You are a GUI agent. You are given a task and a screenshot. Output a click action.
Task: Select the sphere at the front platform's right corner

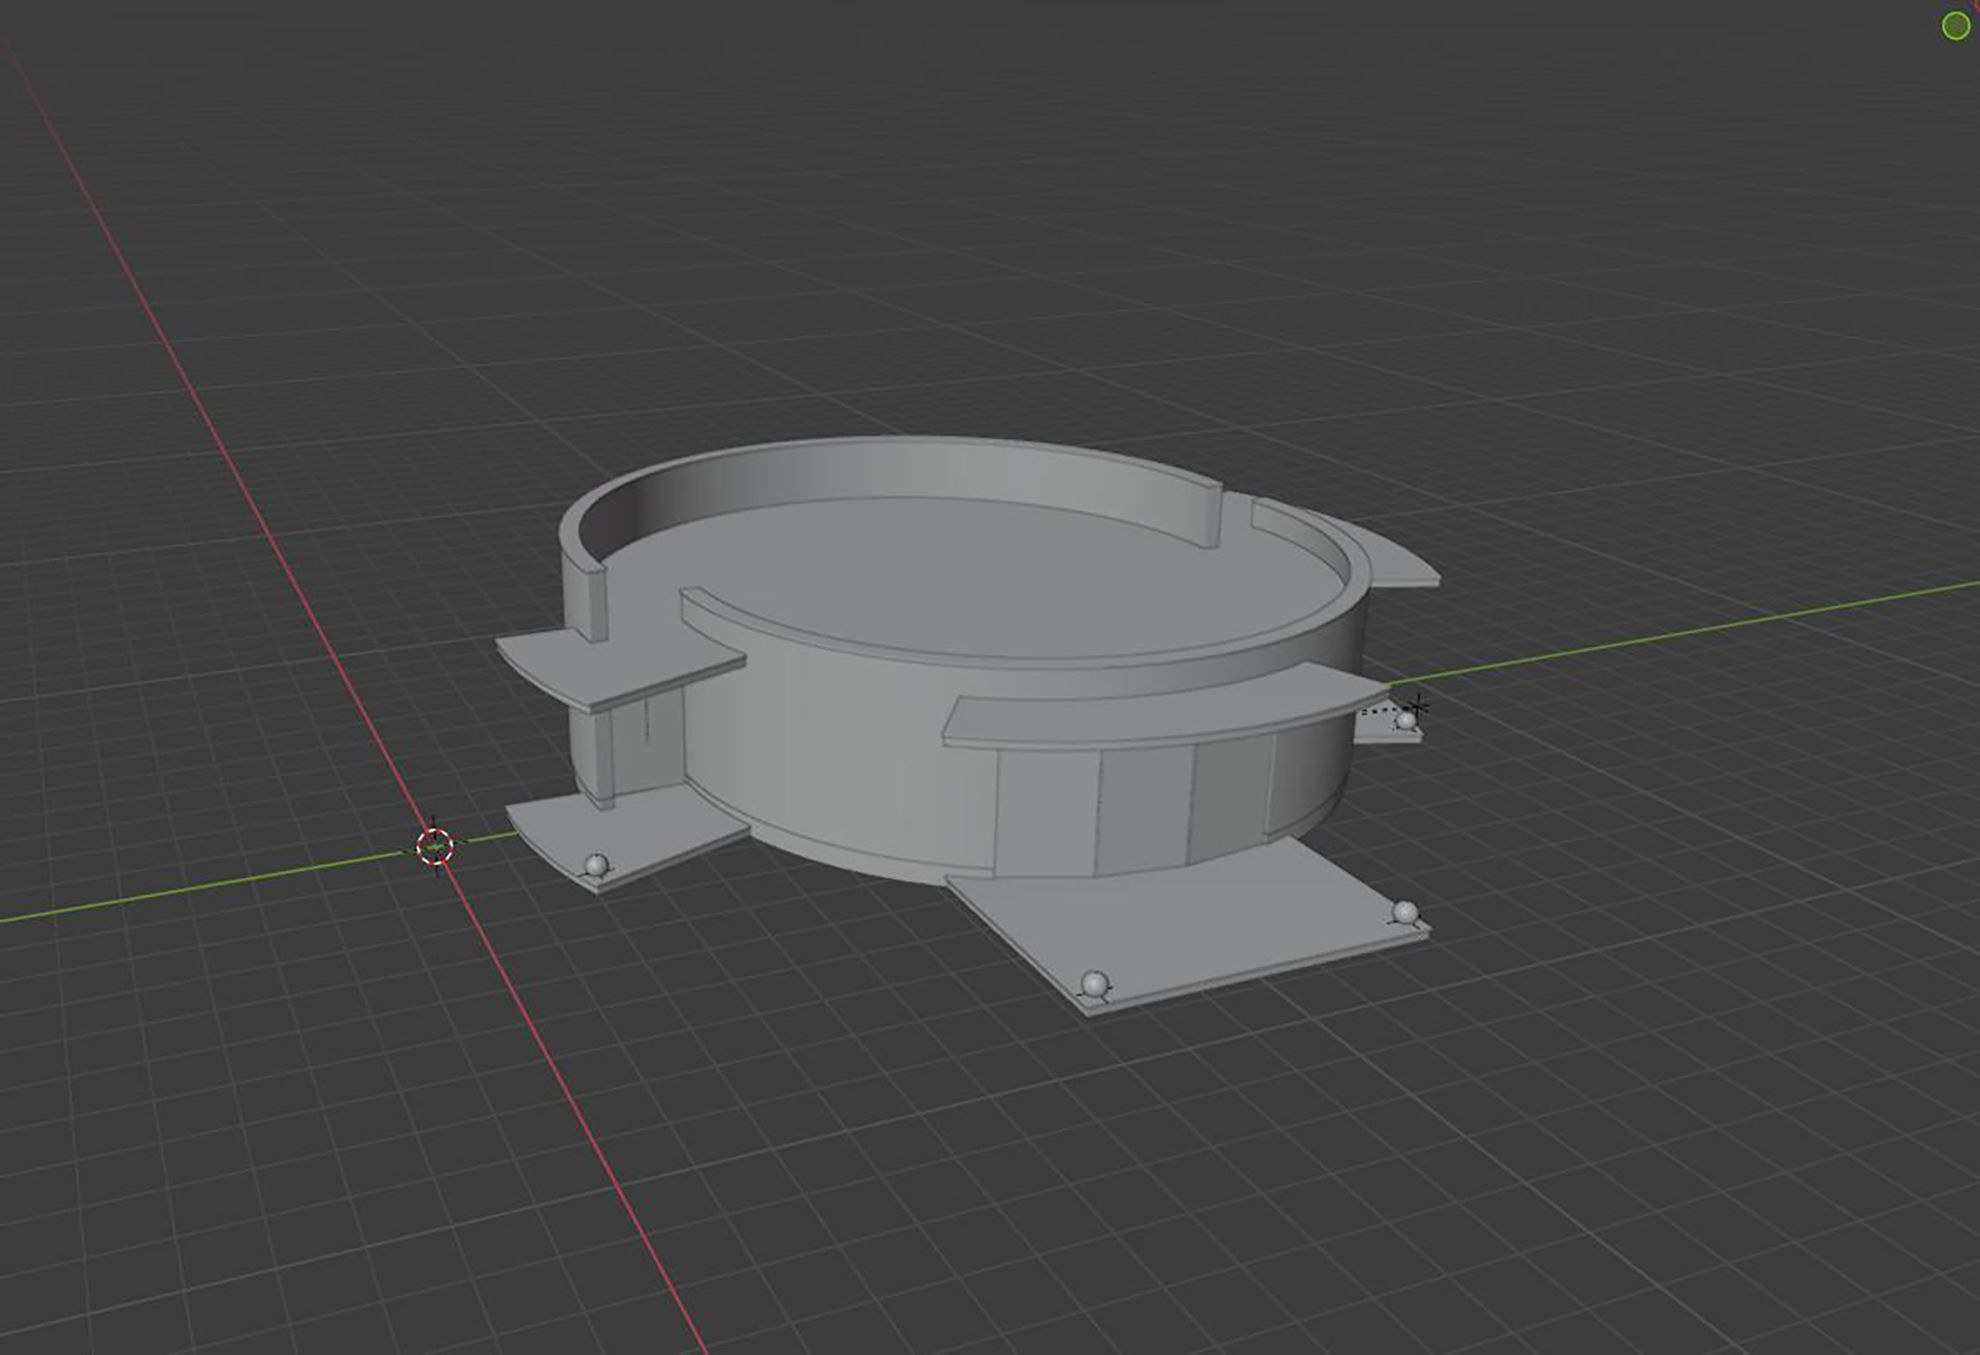[1405, 912]
